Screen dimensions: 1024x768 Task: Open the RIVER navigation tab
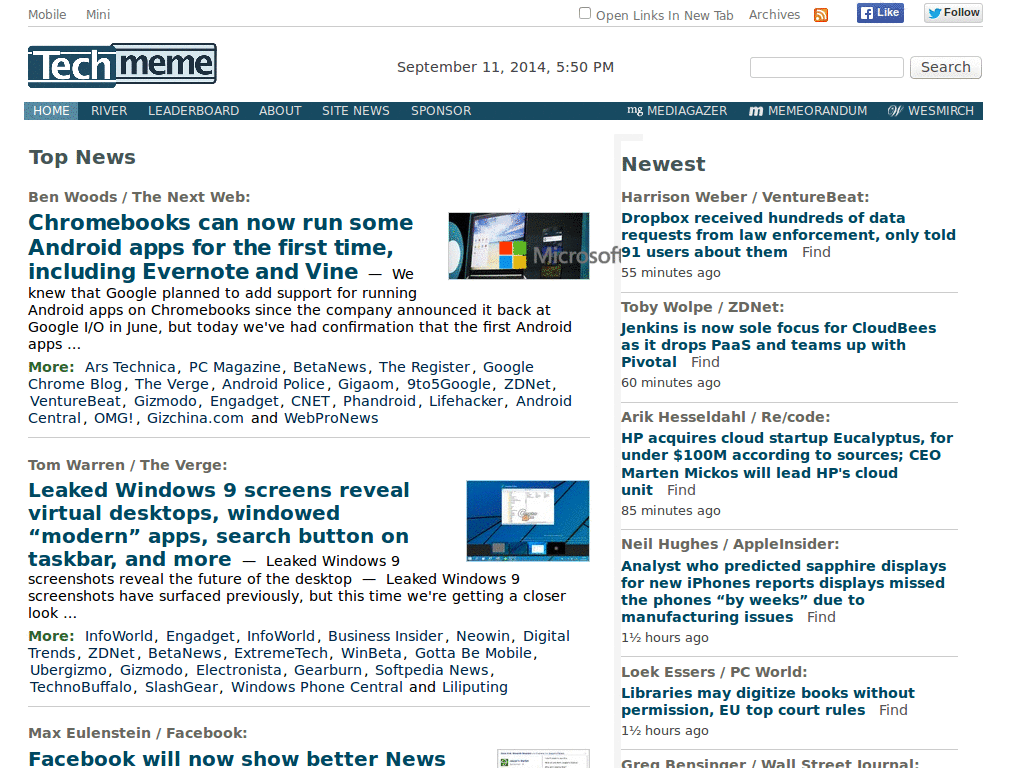tap(109, 111)
